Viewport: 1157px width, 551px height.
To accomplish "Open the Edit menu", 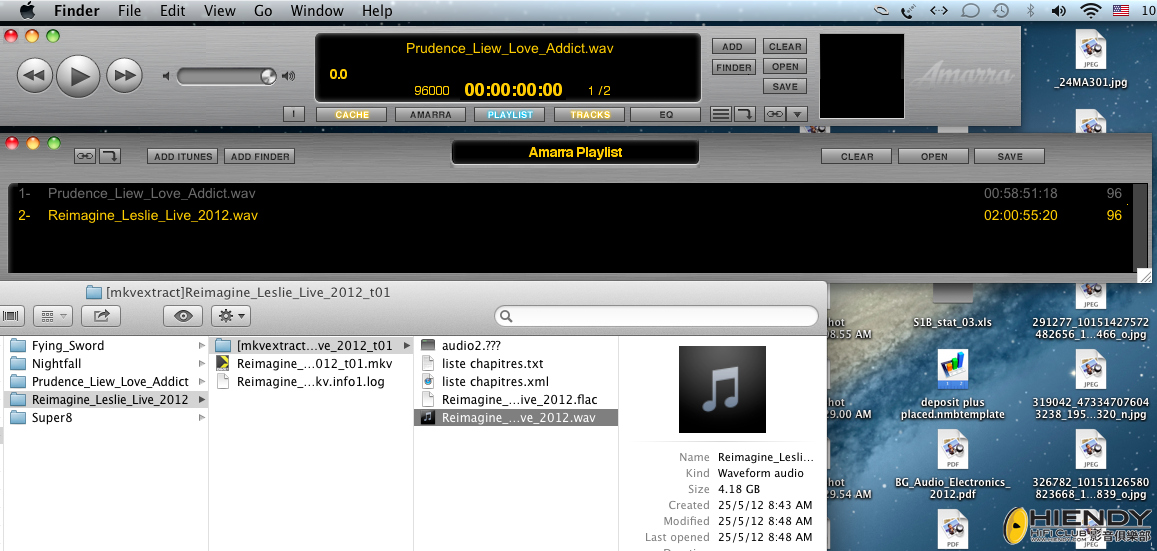I will [173, 10].
